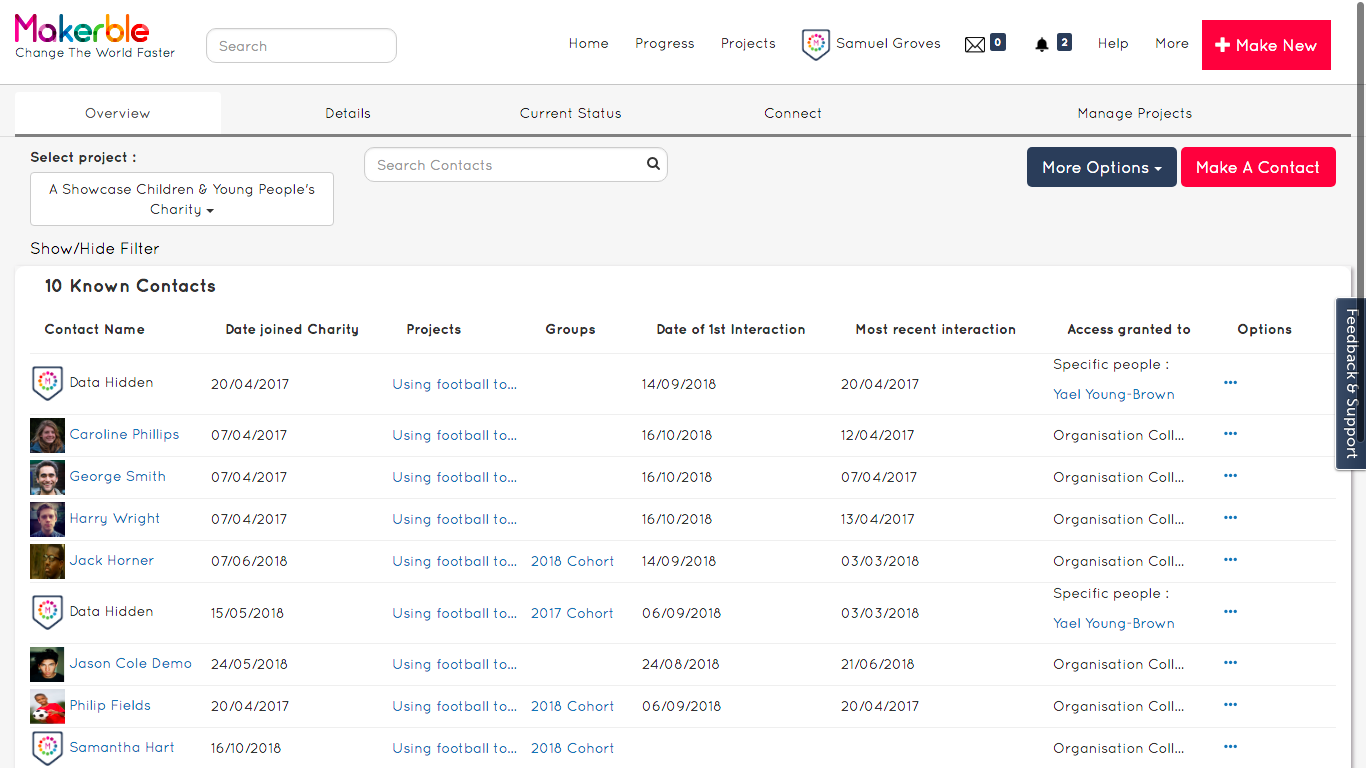Screen dimensions: 1366x768
Task: Open options dots for Jason Cole Demo
Action: (x=1230, y=663)
